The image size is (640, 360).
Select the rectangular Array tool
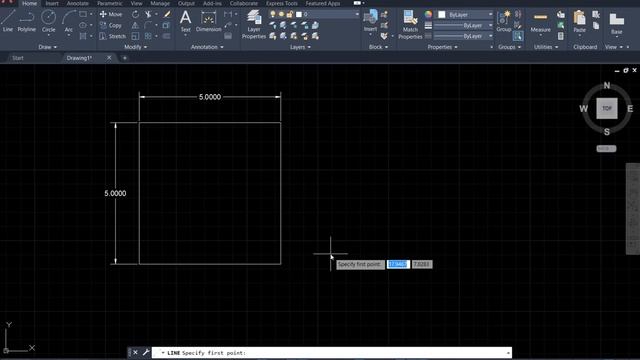[x=148, y=36]
